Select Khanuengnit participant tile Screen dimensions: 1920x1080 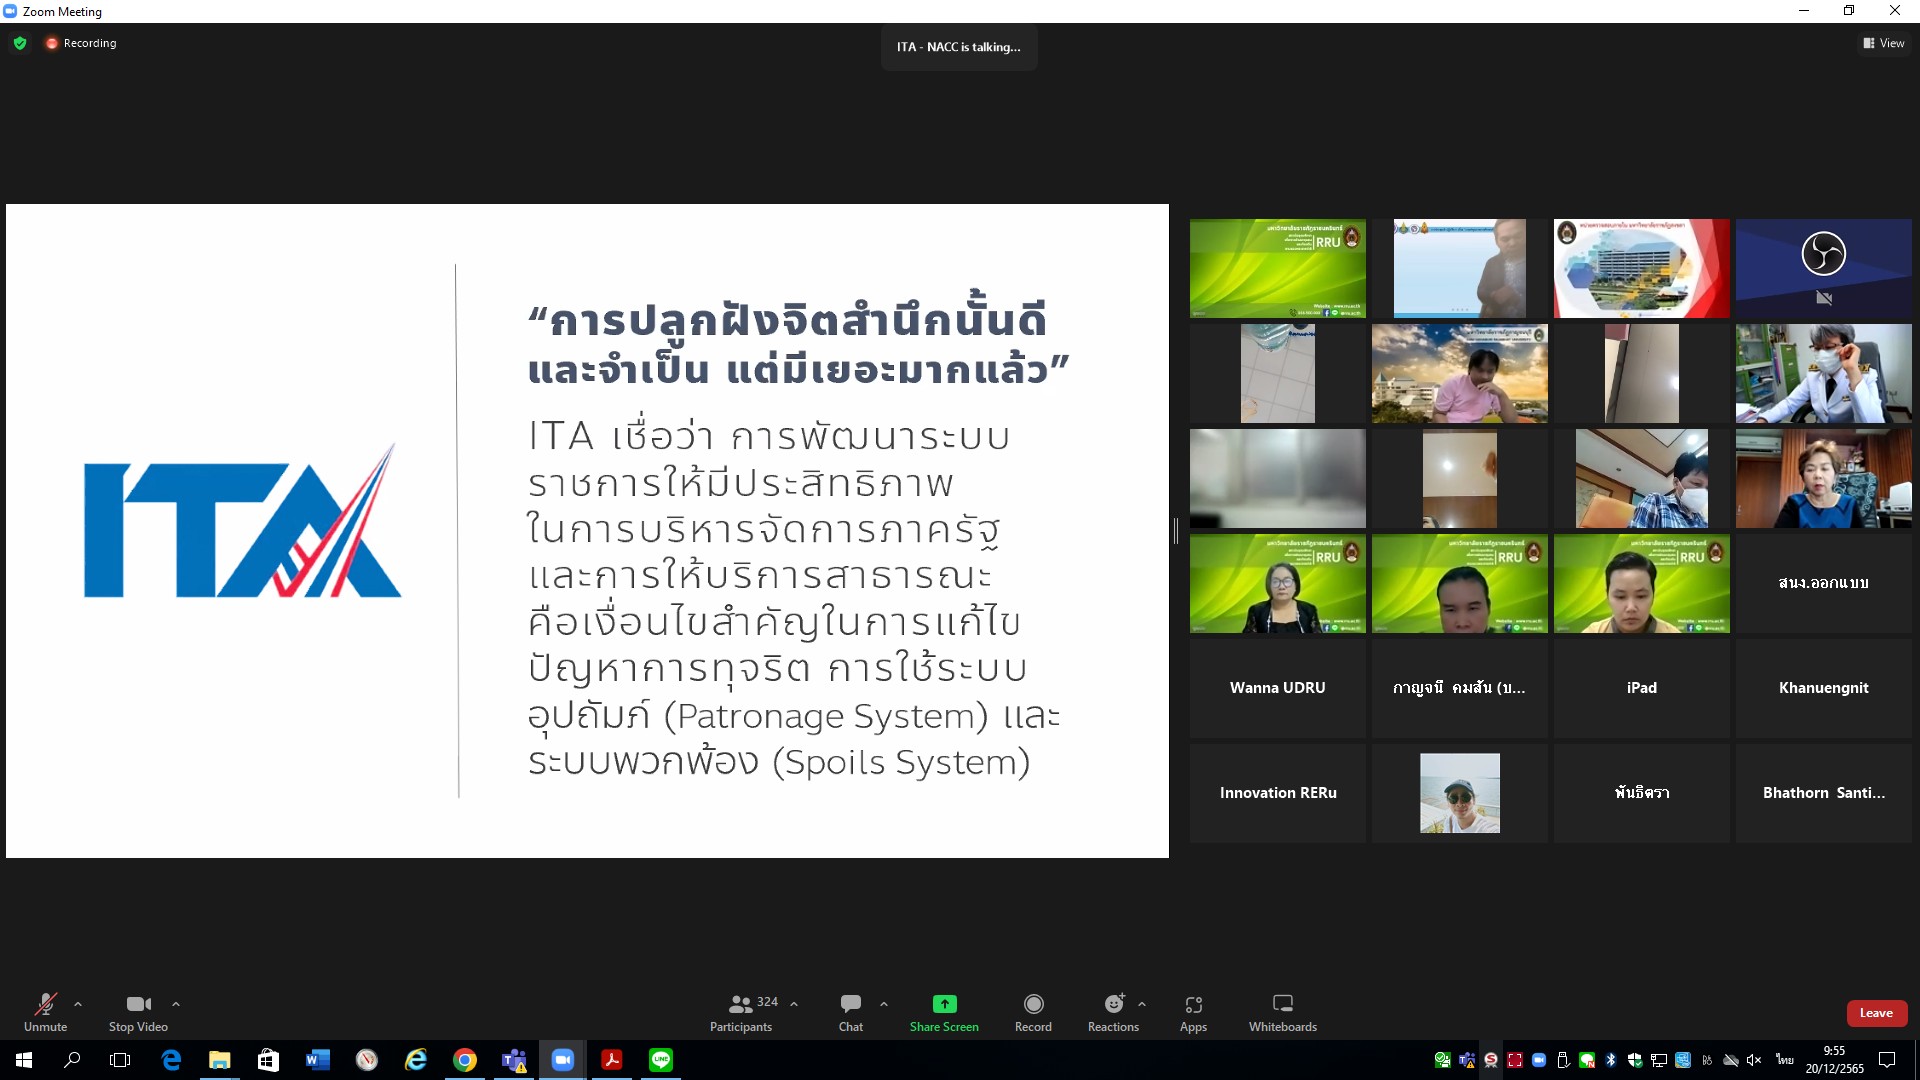pyautogui.click(x=1823, y=688)
